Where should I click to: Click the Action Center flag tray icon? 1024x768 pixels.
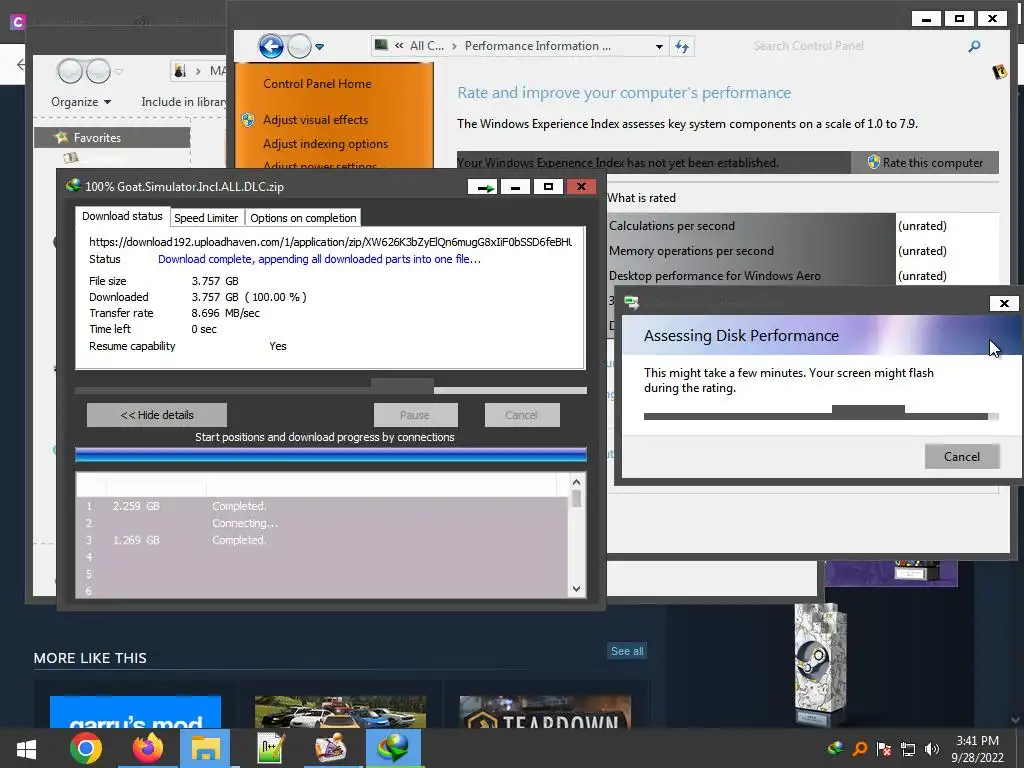(884, 749)
